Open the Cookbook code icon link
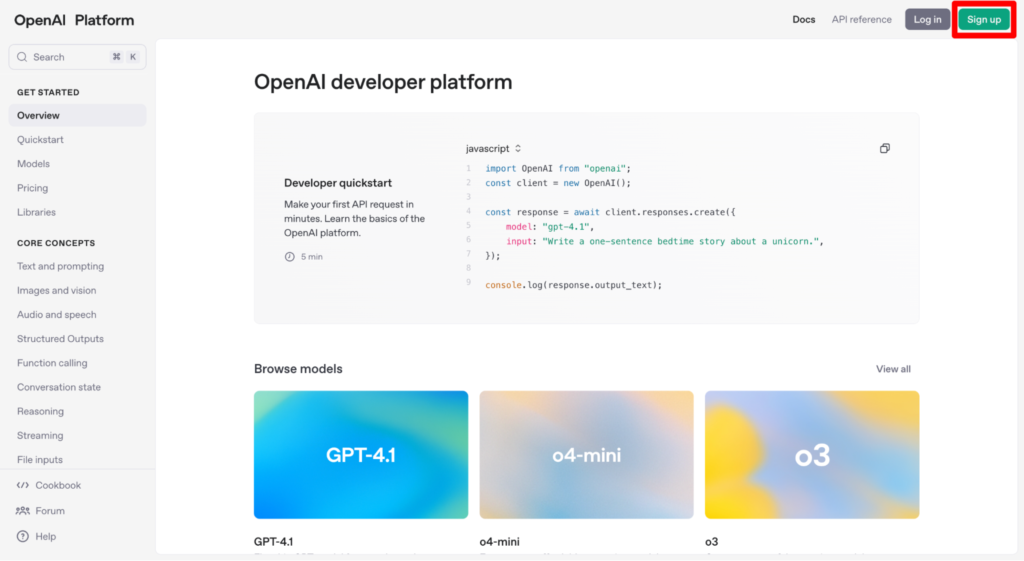Viewport: 1024px width, 561px height. click(x=23, y=486)
